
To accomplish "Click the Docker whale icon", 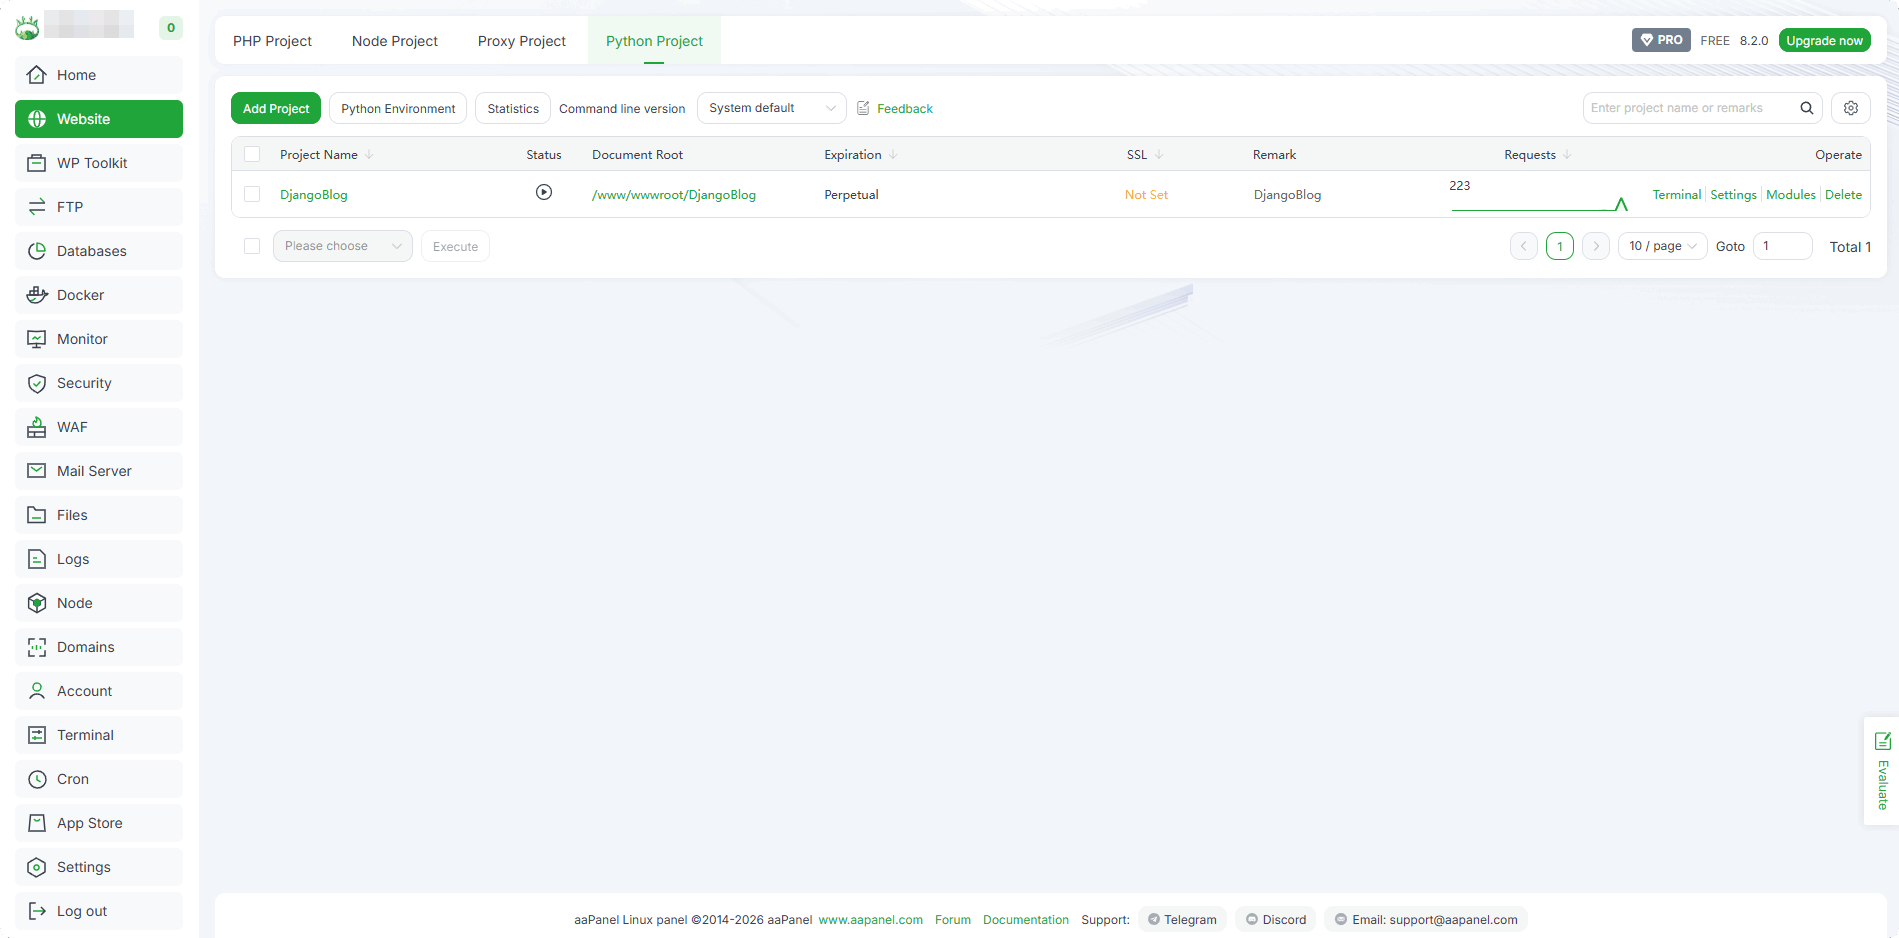I will click(37, 295).
